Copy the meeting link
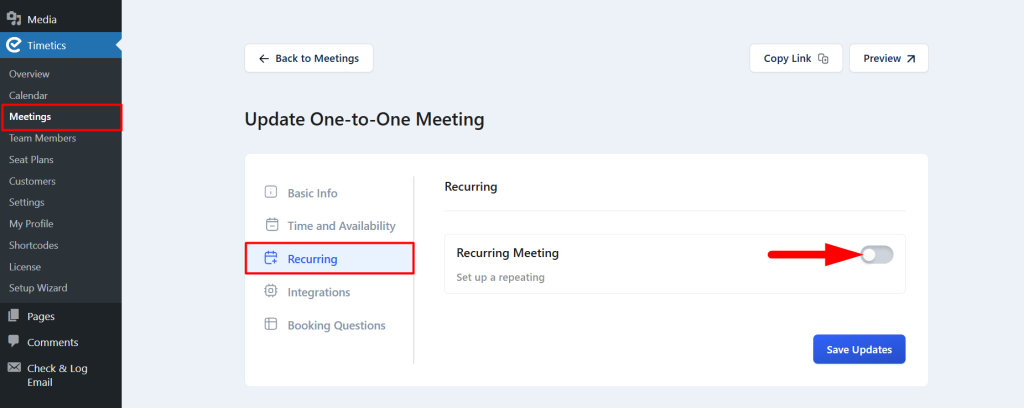The image size is (1024, 408). pos(796,58)
